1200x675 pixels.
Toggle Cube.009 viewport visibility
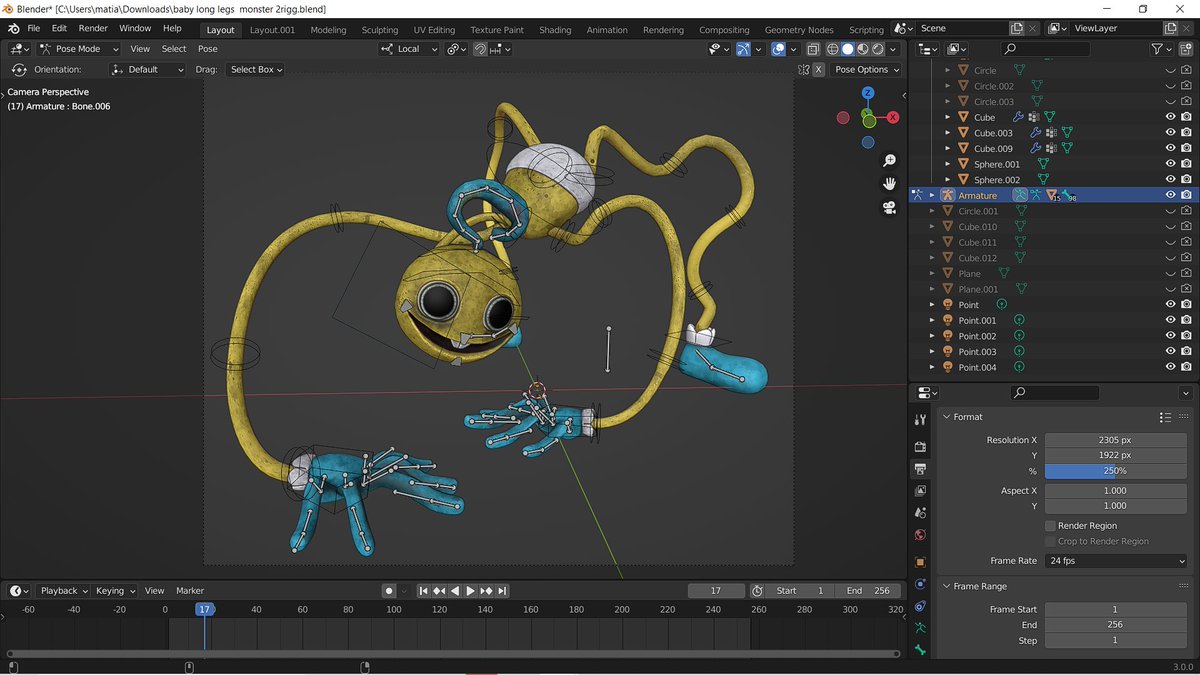(1170, 148)
